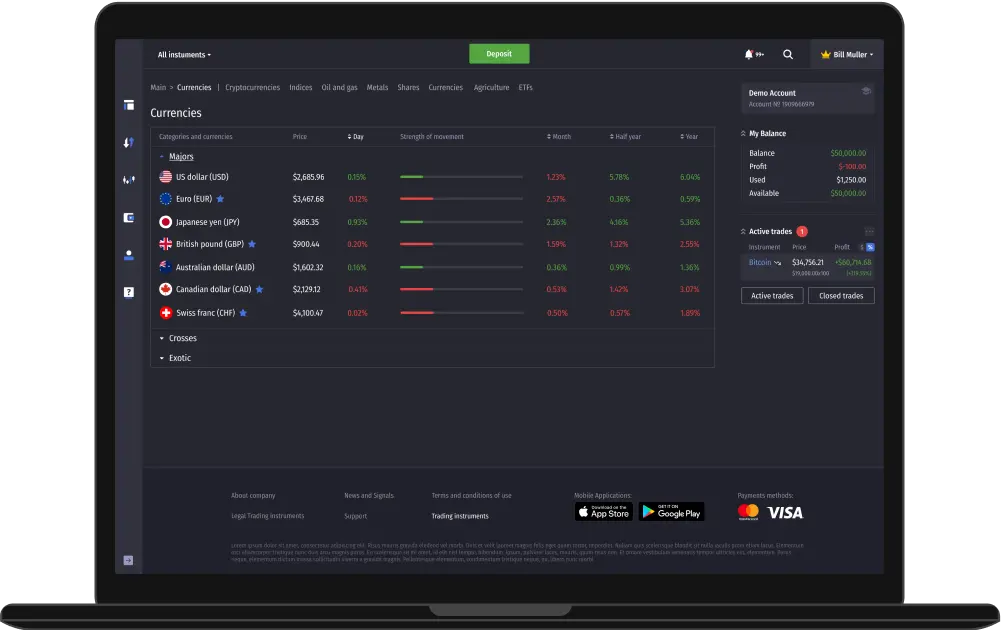Open profile via the person sidebar icon
Viewport: 1001px width, 630px height.
[x=128, y=254]
